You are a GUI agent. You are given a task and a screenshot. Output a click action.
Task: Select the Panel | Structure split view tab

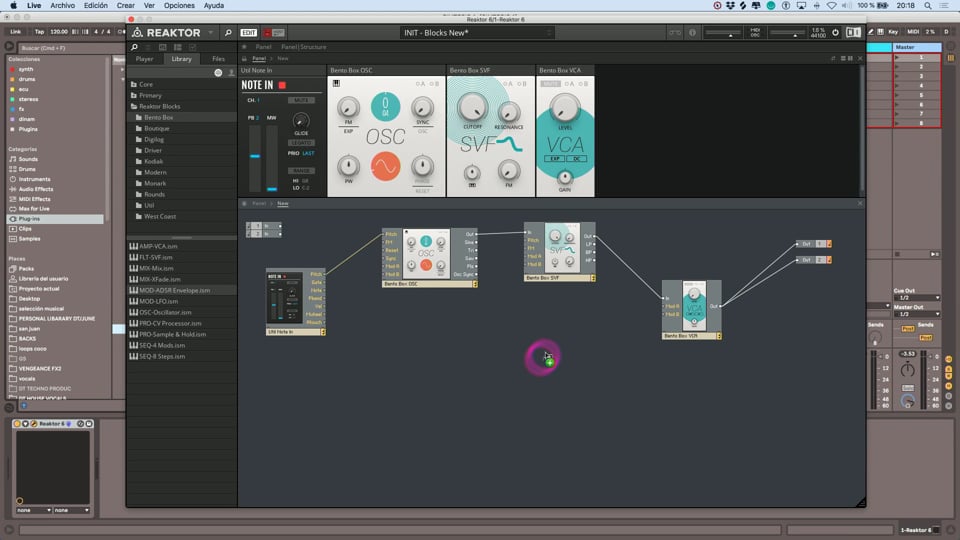point(304,47)
